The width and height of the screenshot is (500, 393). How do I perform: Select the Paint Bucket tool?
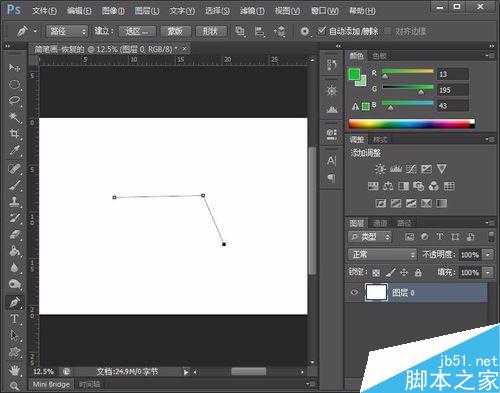point(14,251)
